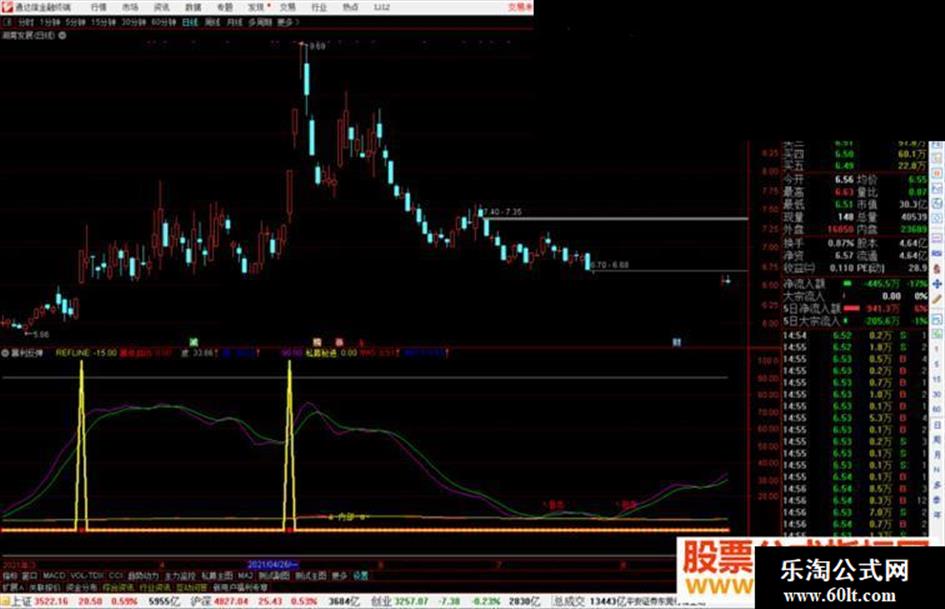
Task: Click the settings icon beside the stock name
Action: point(62,36)
